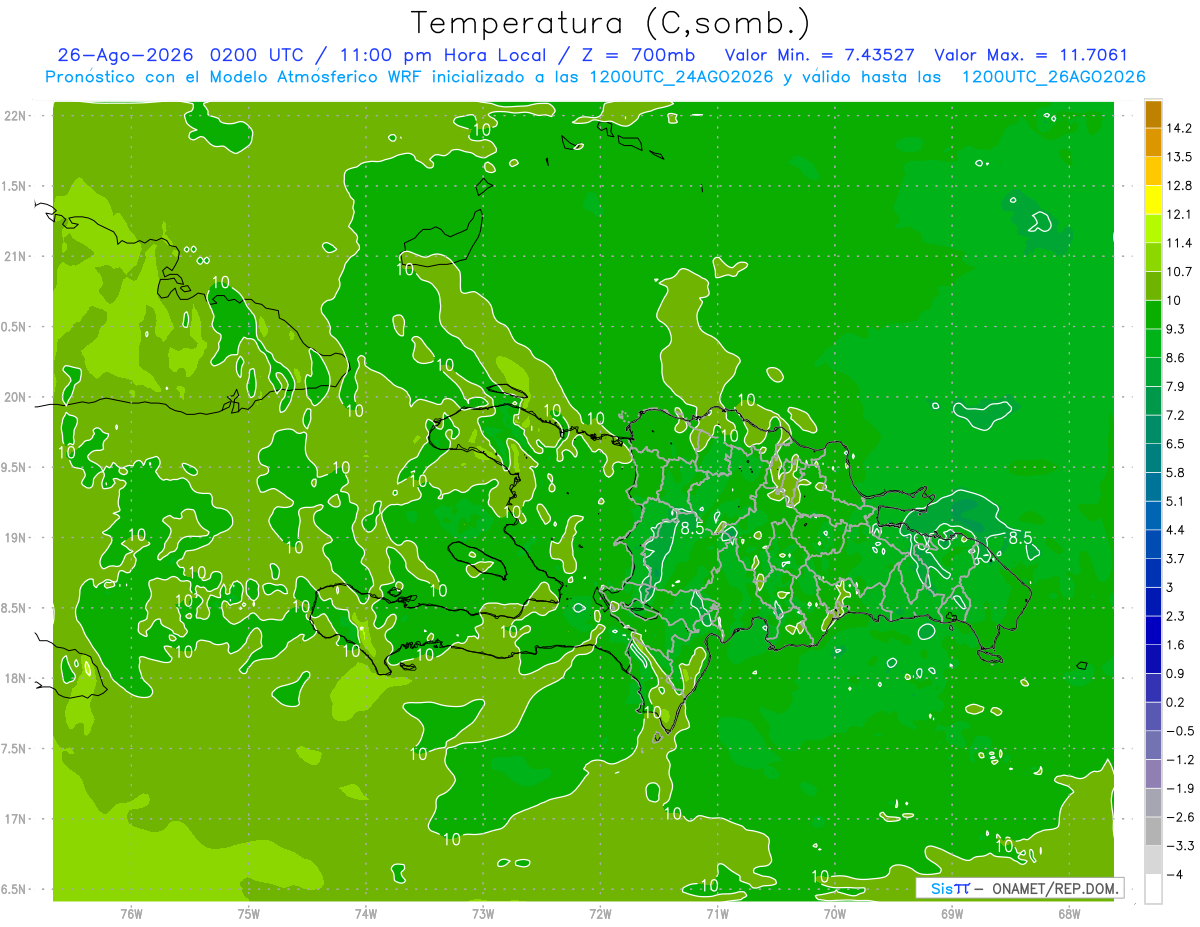Click the 20N latitude axis label
Screen dimensions: 1200x927
(16, 397)
